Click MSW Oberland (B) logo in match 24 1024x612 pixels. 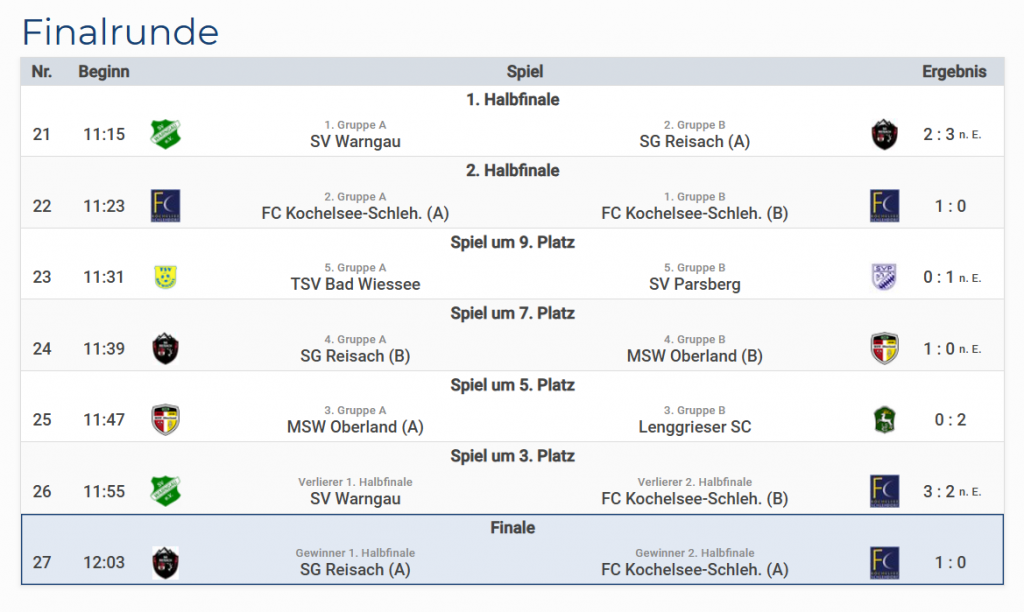(884, 348)
